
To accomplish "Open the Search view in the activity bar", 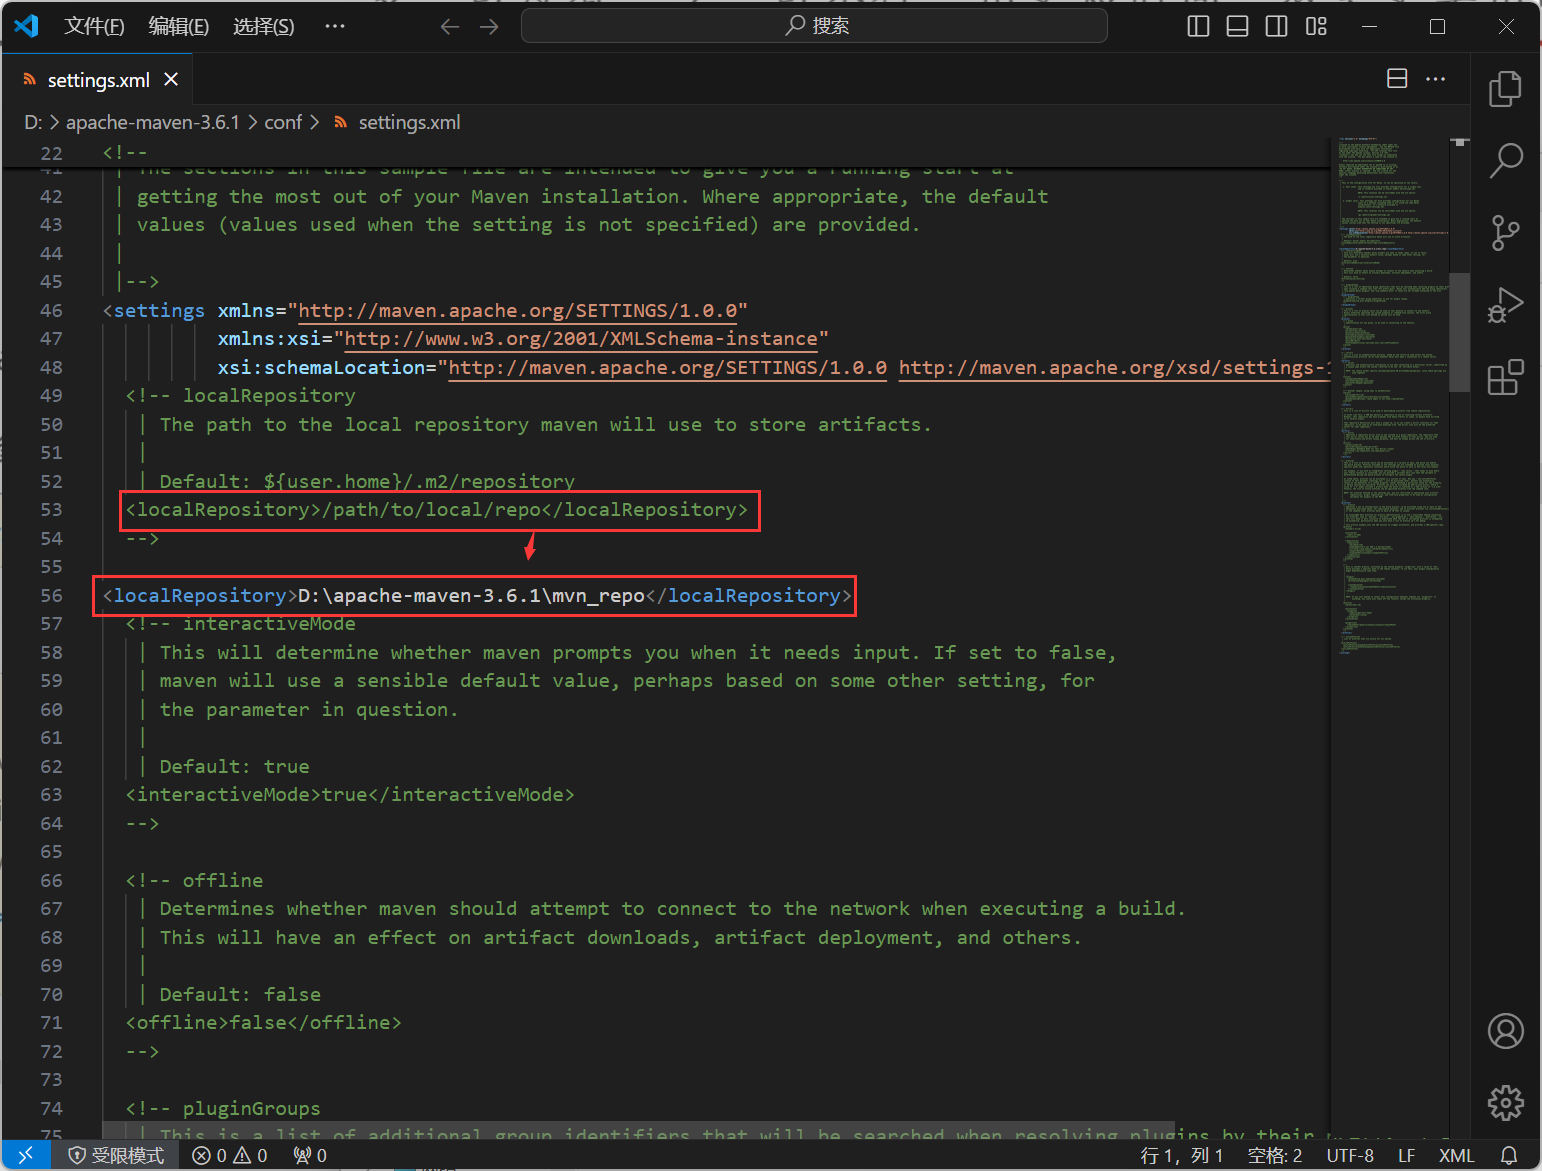I will [x=1505, y=160].
